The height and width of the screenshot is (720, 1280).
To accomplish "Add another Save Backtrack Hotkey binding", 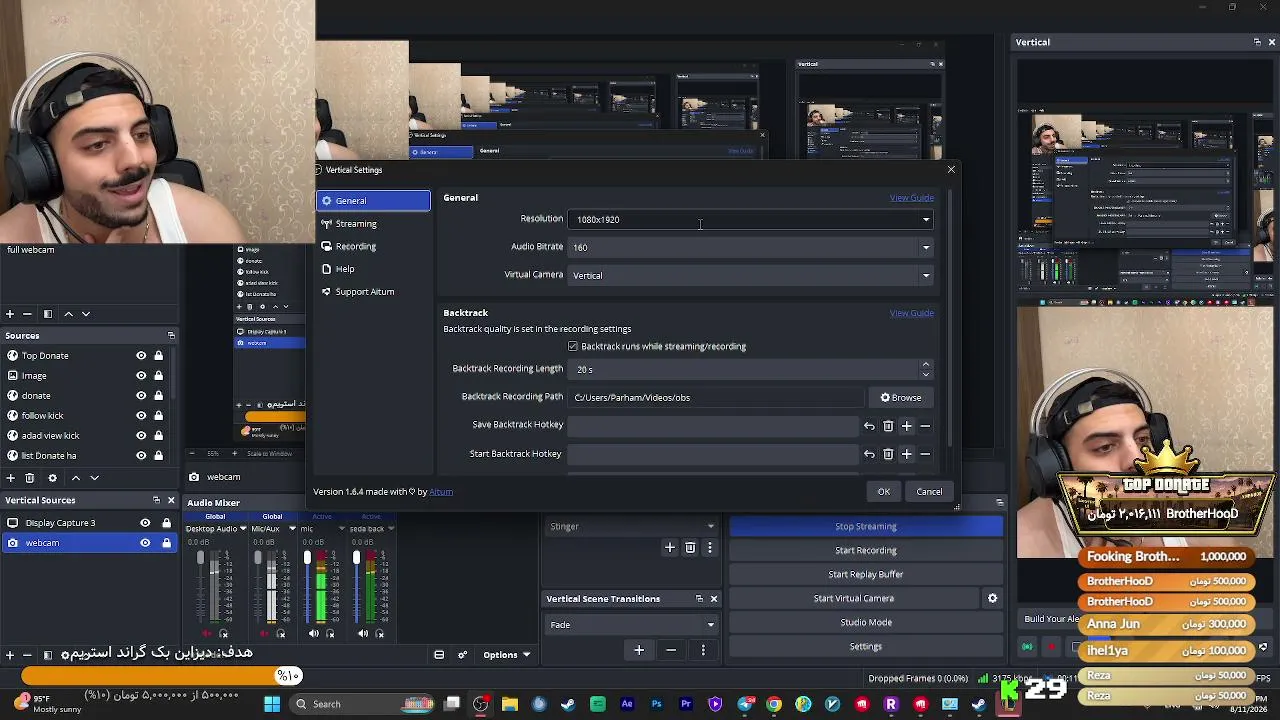I will [906, 426].
